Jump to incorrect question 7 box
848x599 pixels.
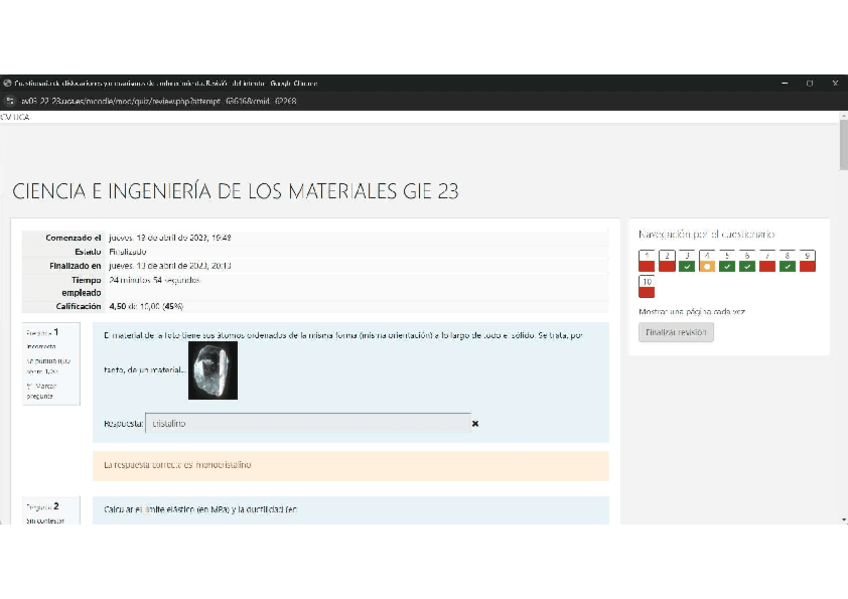(x=767, y=261)
